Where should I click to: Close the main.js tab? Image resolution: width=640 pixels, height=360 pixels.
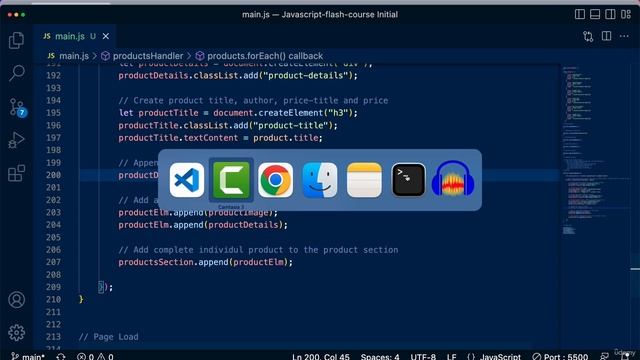(106, 36)
